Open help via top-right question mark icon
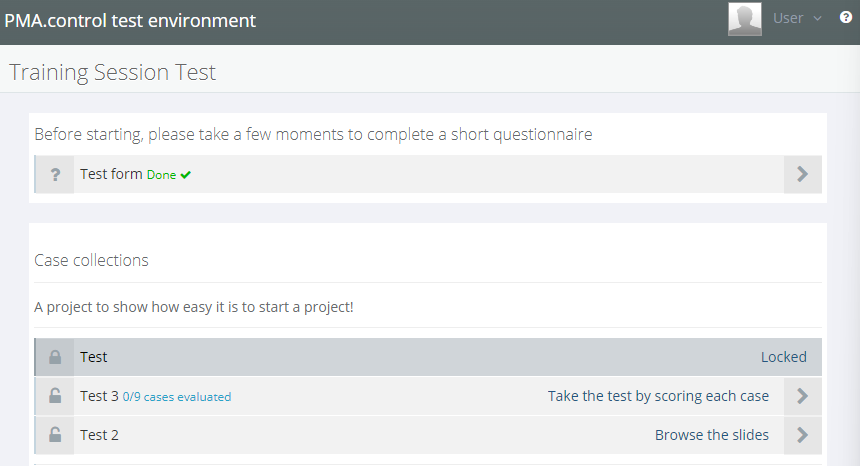Viewport: 860px width, 466px height. click(x=846, y=18)
